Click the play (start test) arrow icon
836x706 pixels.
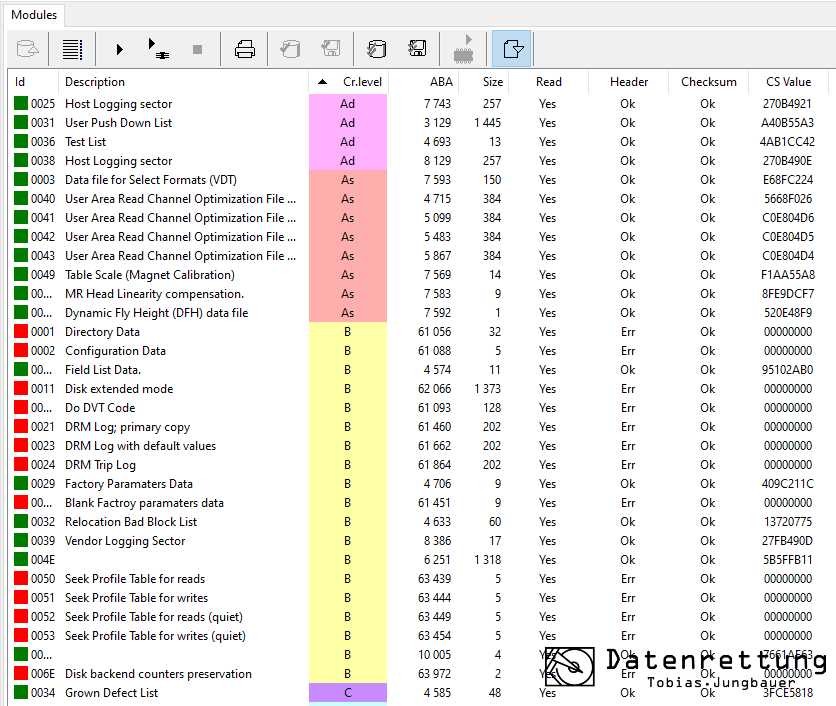tap(119, 50)
